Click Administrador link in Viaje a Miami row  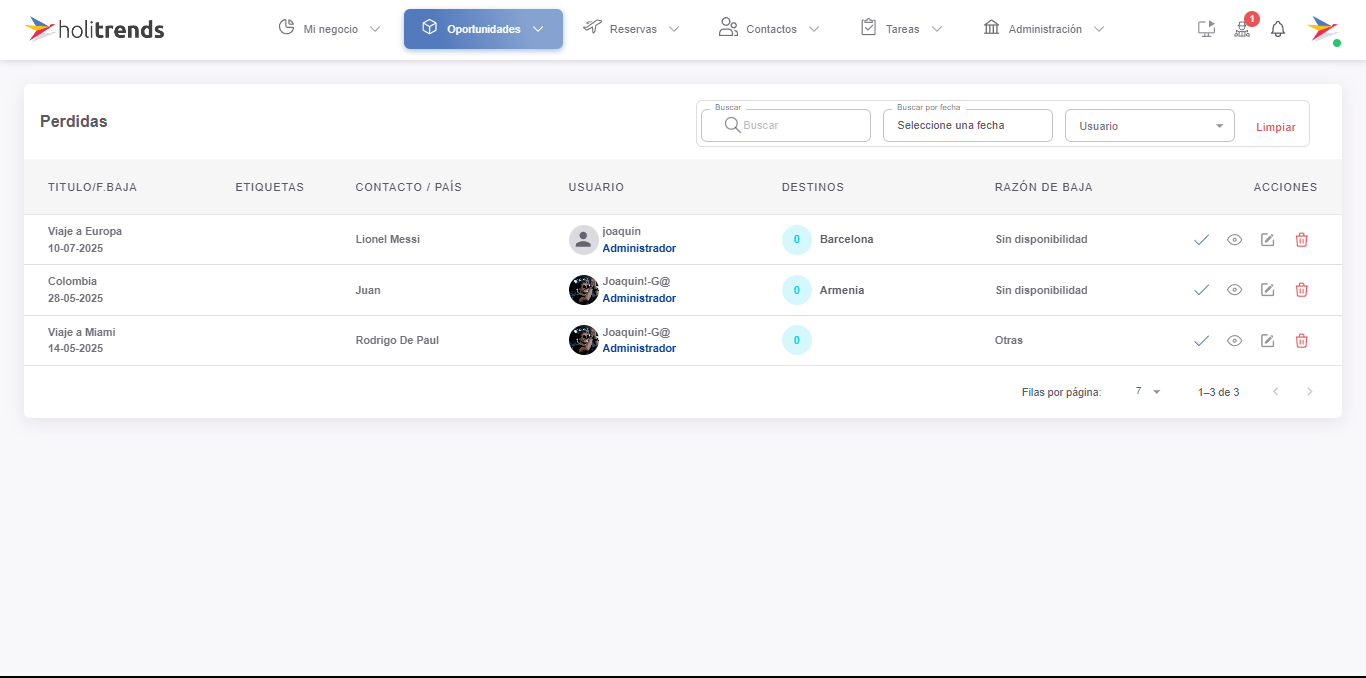(639, 348)
